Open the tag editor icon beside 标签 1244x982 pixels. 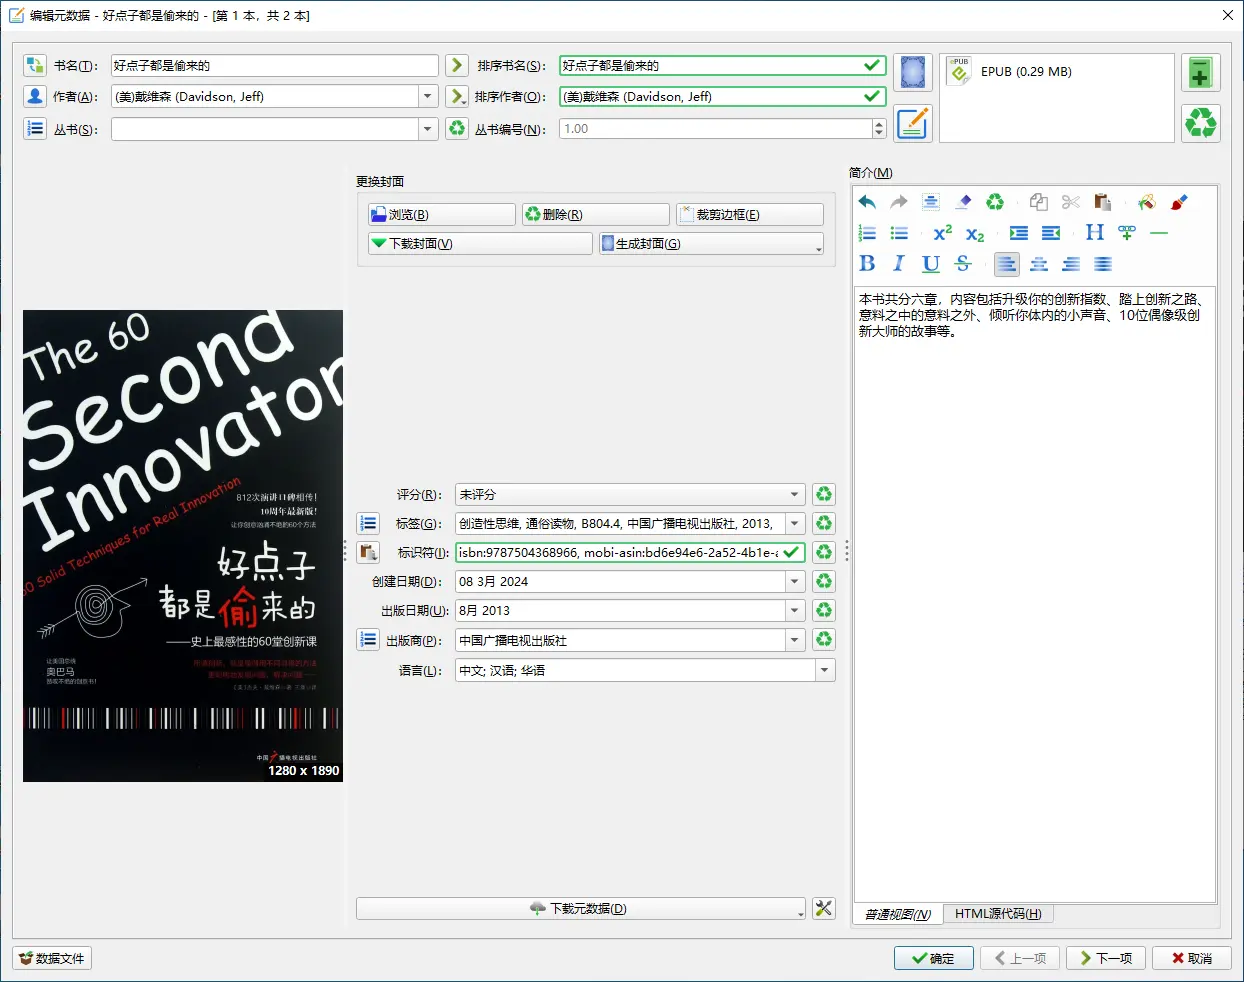coord(368,523)
